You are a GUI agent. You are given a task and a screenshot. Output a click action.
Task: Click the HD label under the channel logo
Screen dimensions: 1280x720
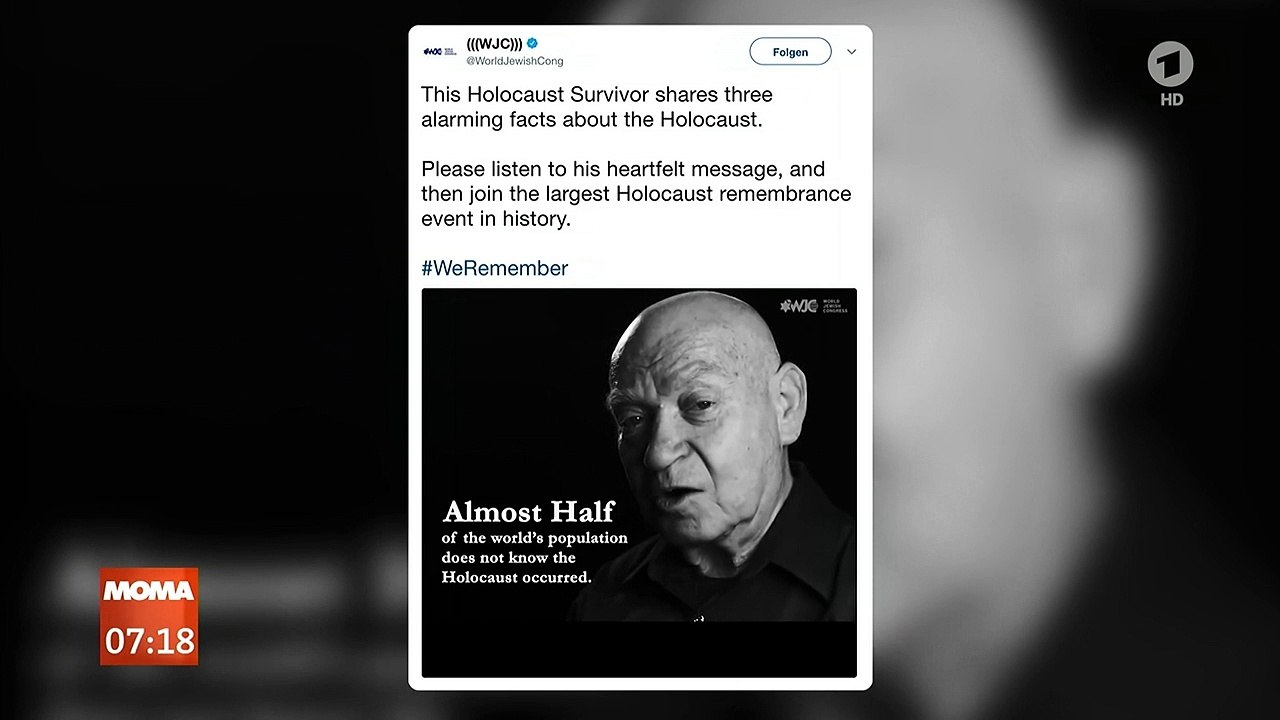tap(1172, 99)
